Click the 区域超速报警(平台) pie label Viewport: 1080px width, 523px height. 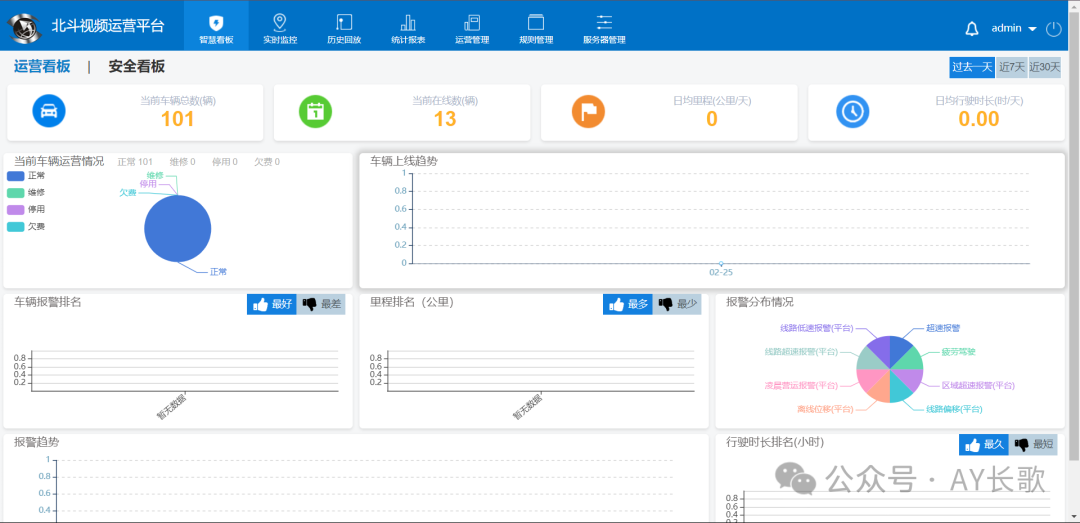click(x=978, y=384)
